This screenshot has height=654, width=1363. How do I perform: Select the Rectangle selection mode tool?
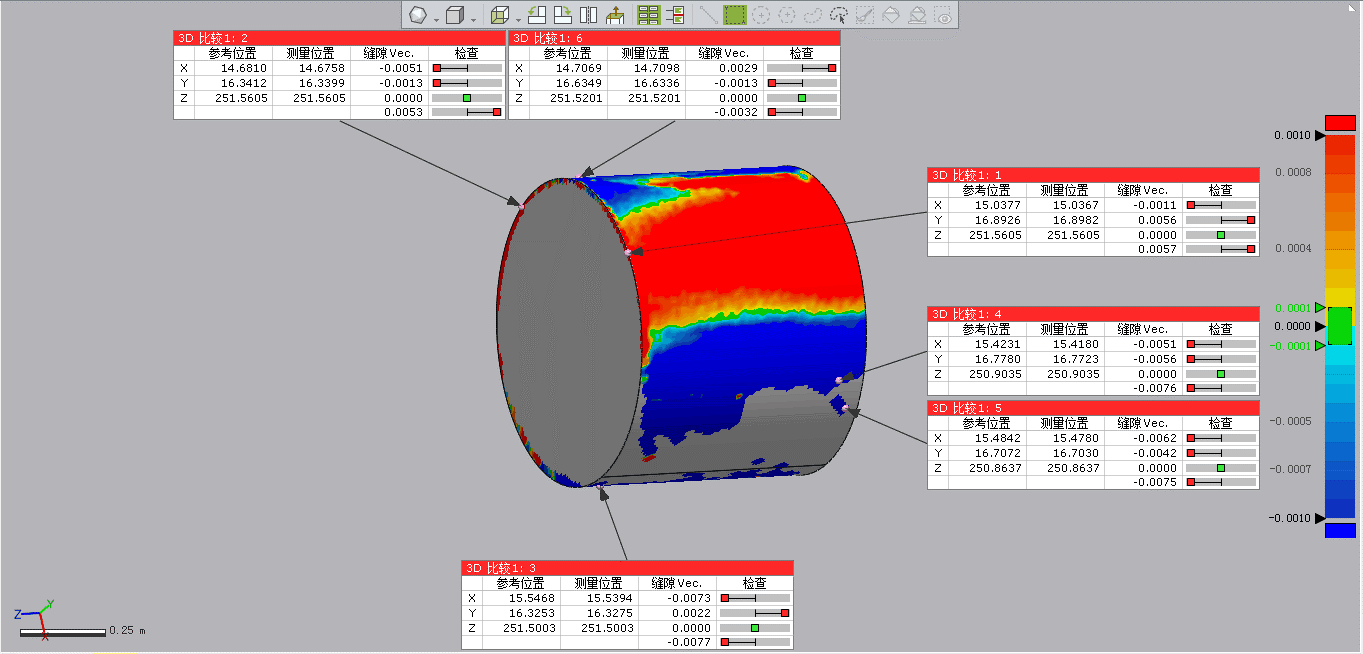pos(735,15)
